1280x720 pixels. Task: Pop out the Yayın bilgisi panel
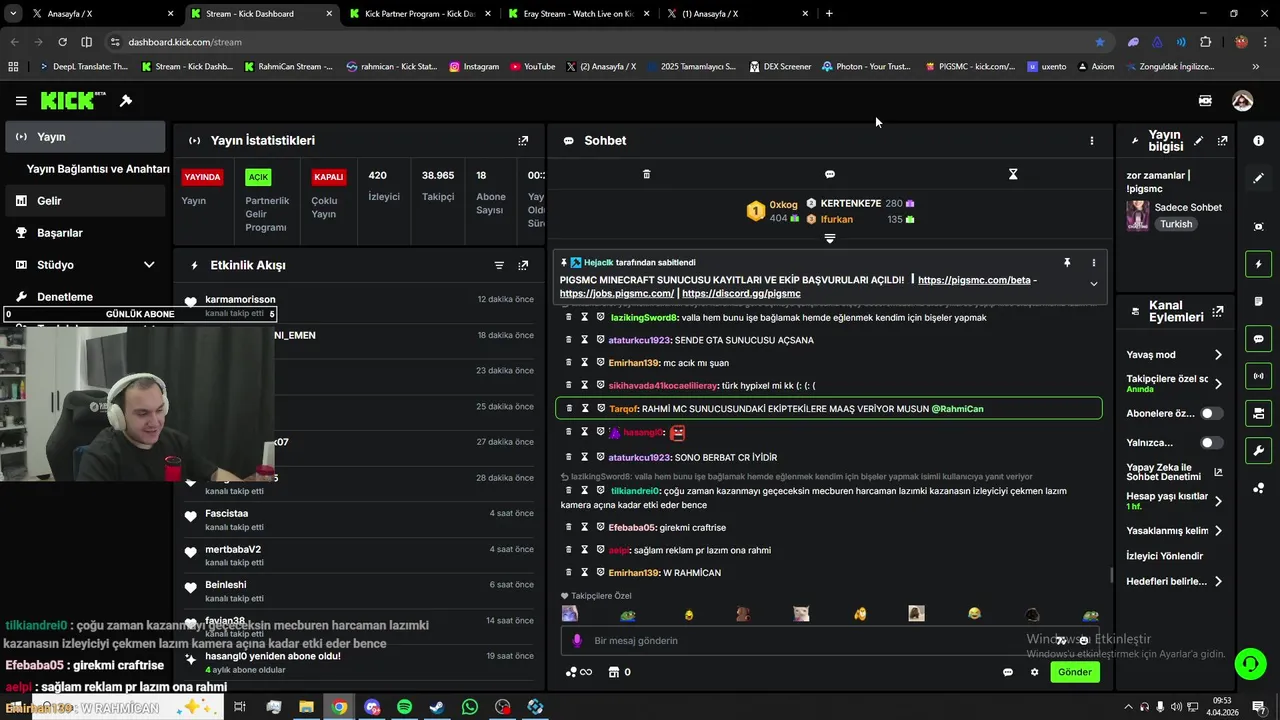(1222, 141)
